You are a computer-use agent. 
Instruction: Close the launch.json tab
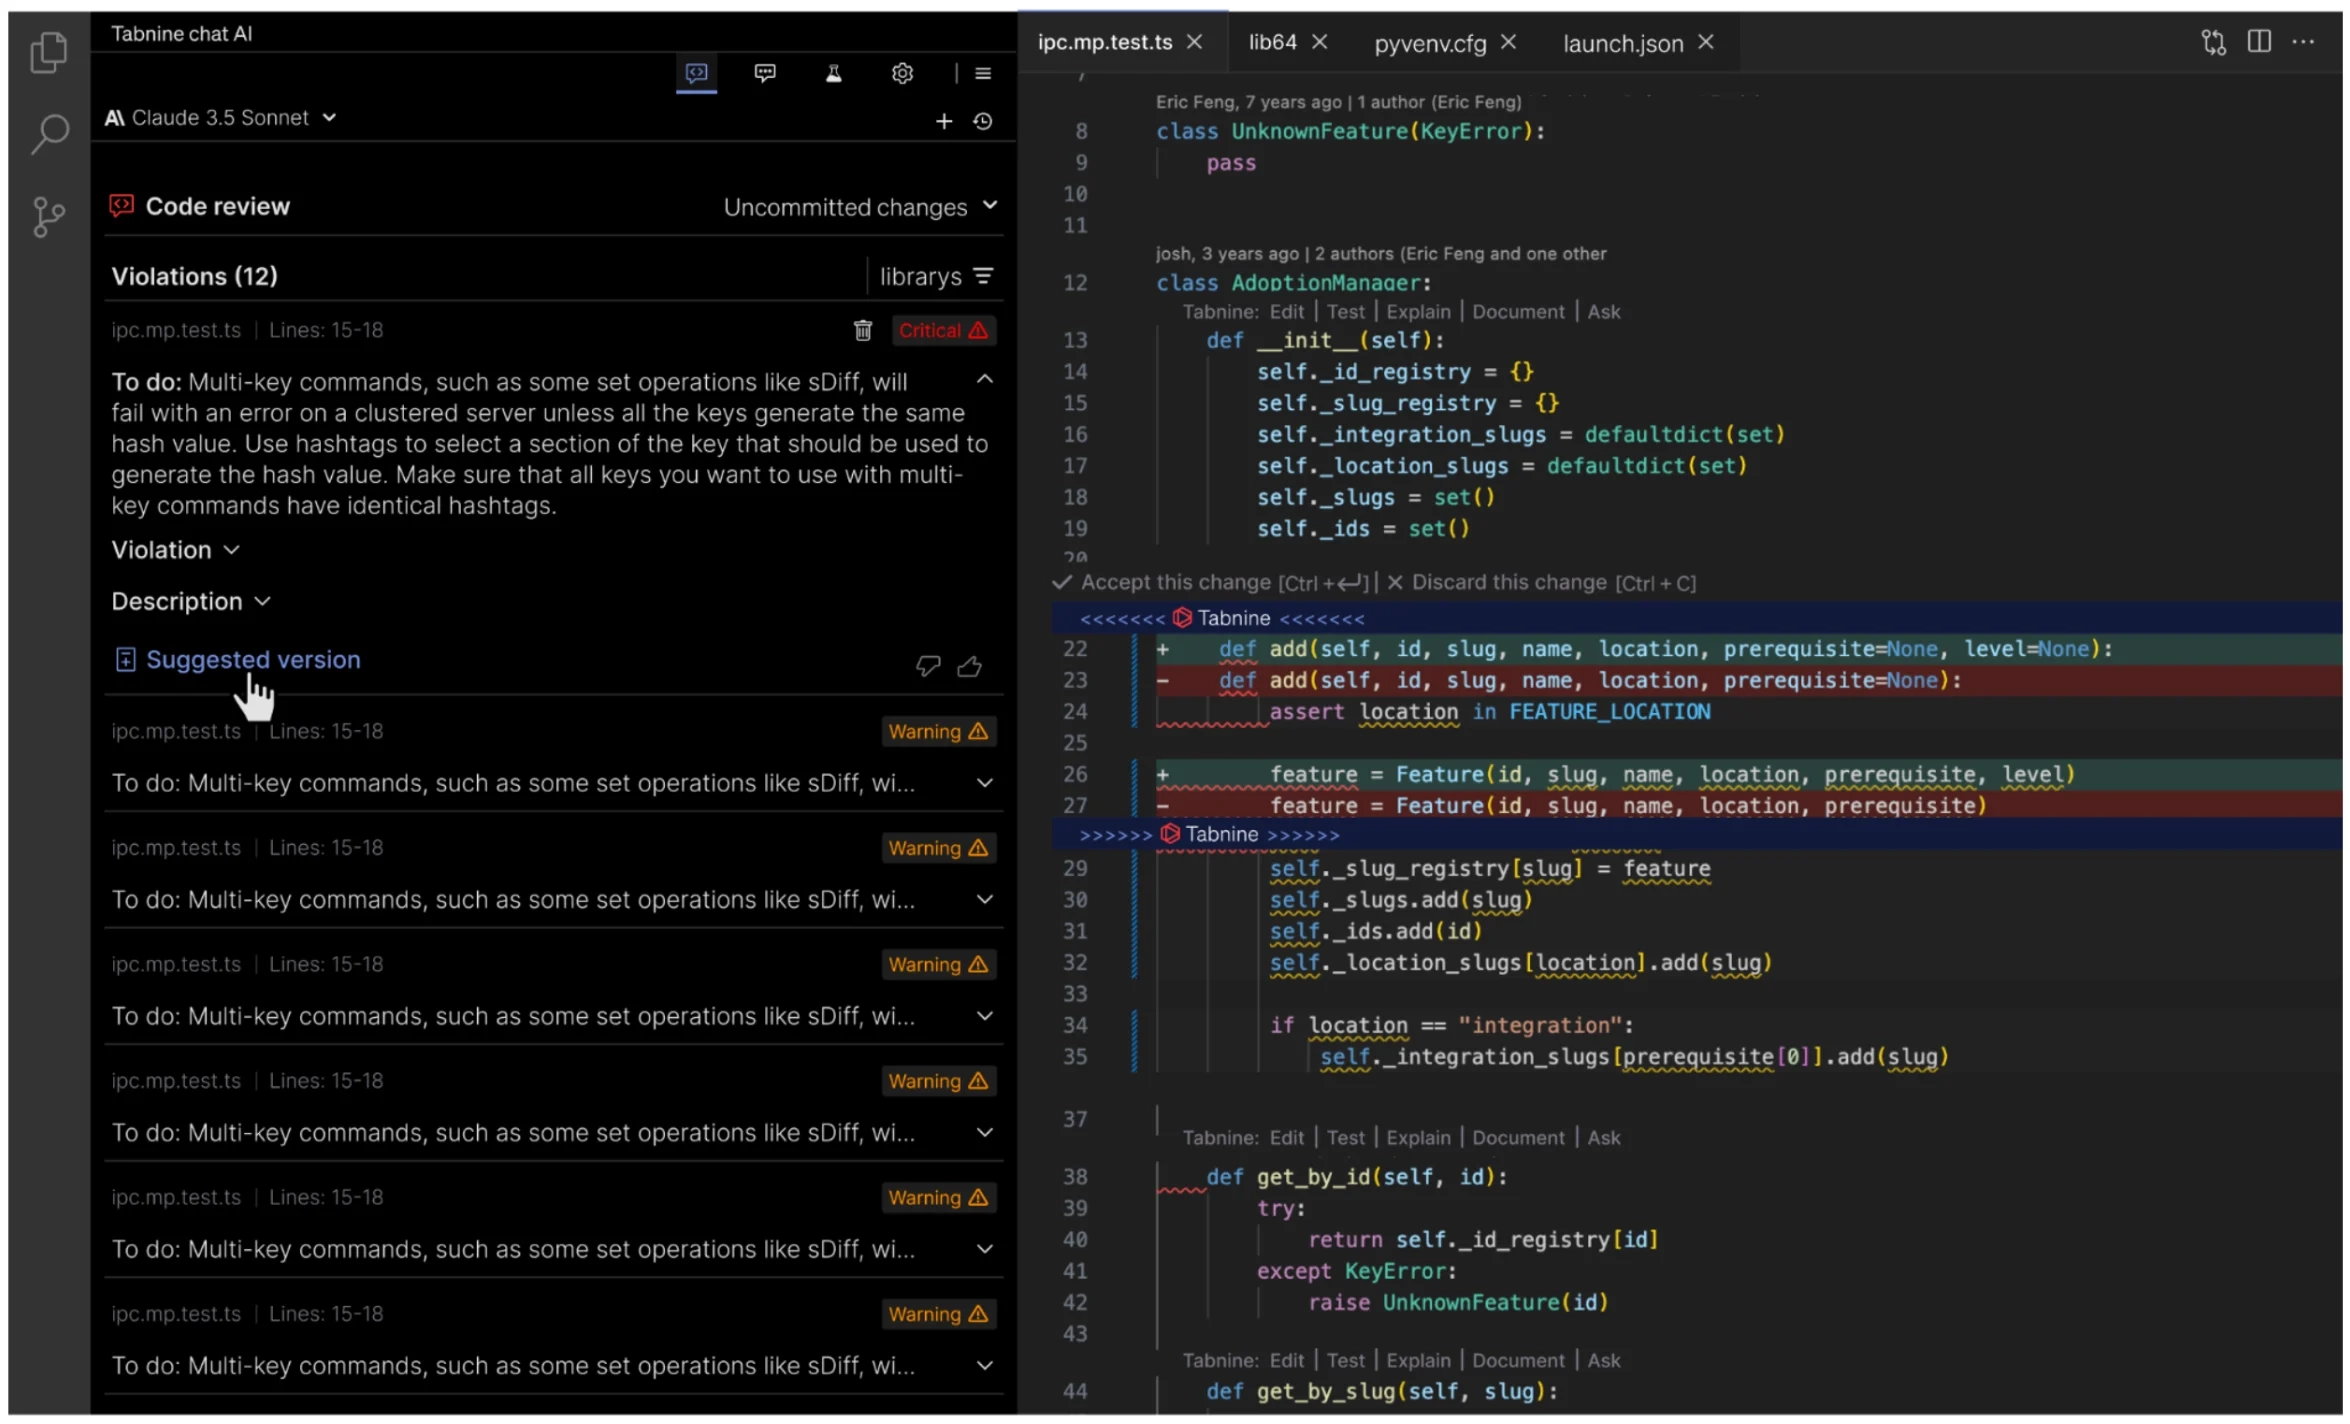point(1706,42)
